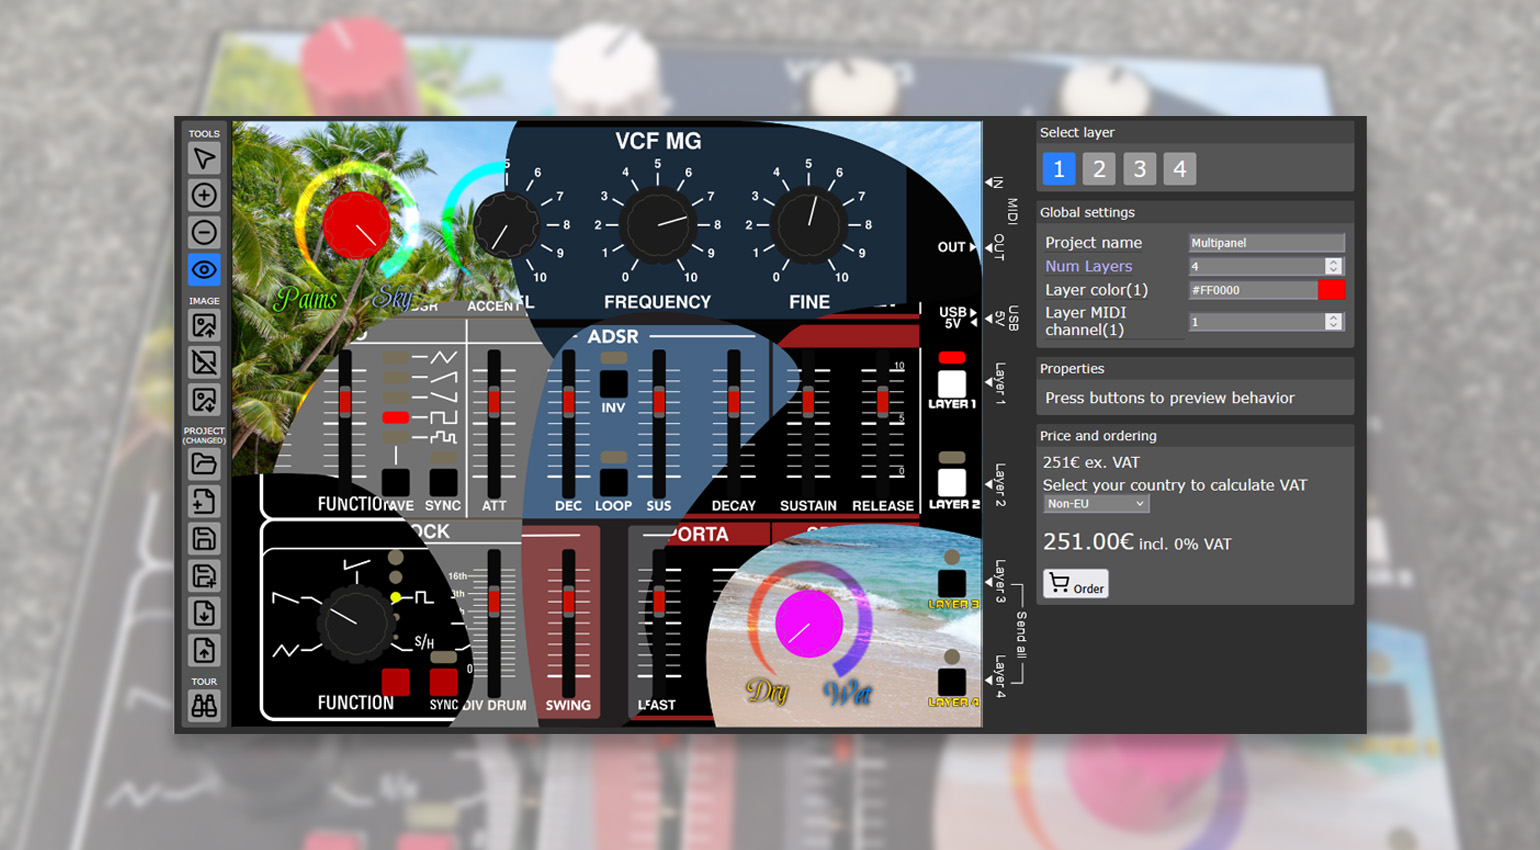The height and width of the screenshot is (850, 1540).
Task: Click the Order cart button
Action: [1076, 584]
